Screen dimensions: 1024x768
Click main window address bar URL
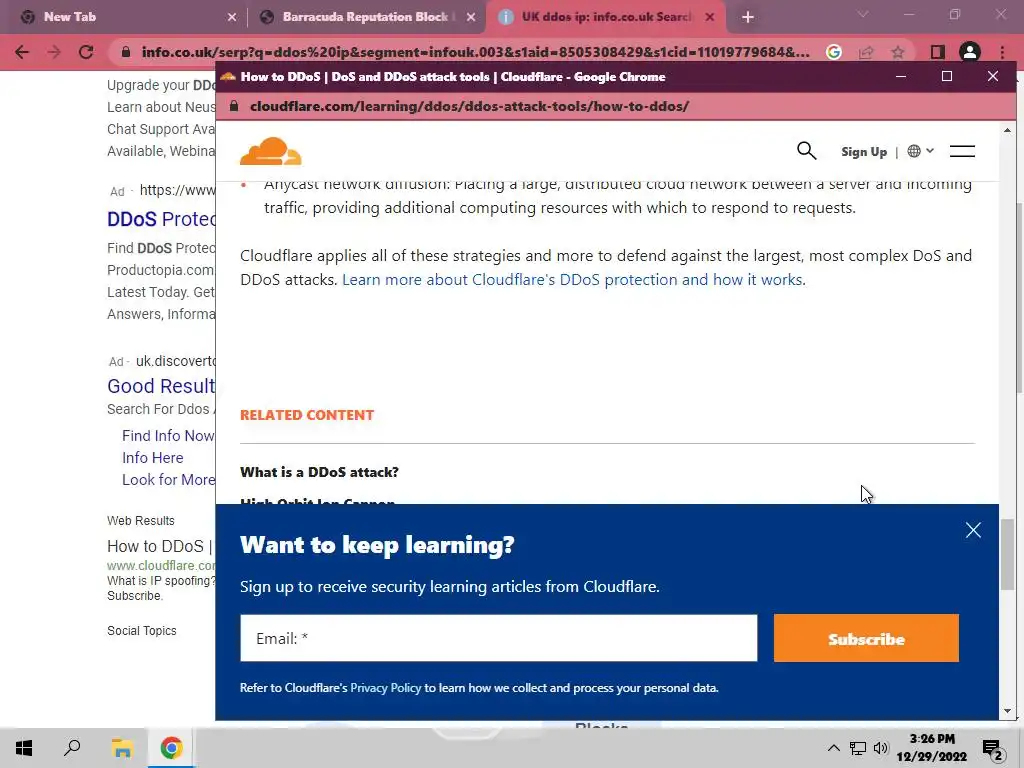[475, 52]
